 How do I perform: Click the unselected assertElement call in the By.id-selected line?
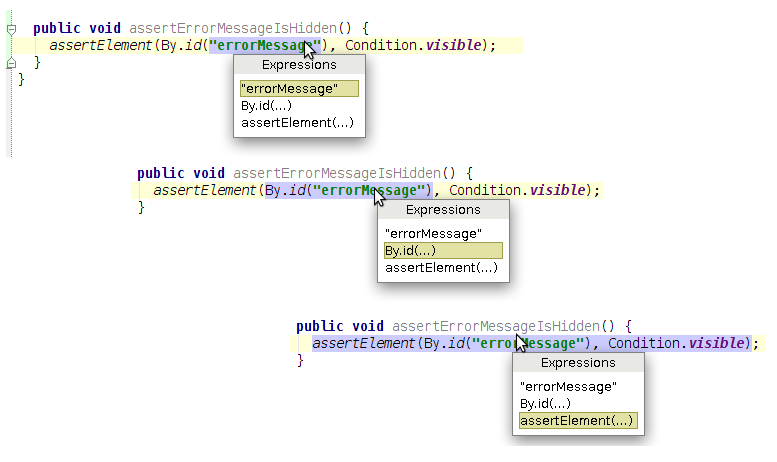pos(205,190)
